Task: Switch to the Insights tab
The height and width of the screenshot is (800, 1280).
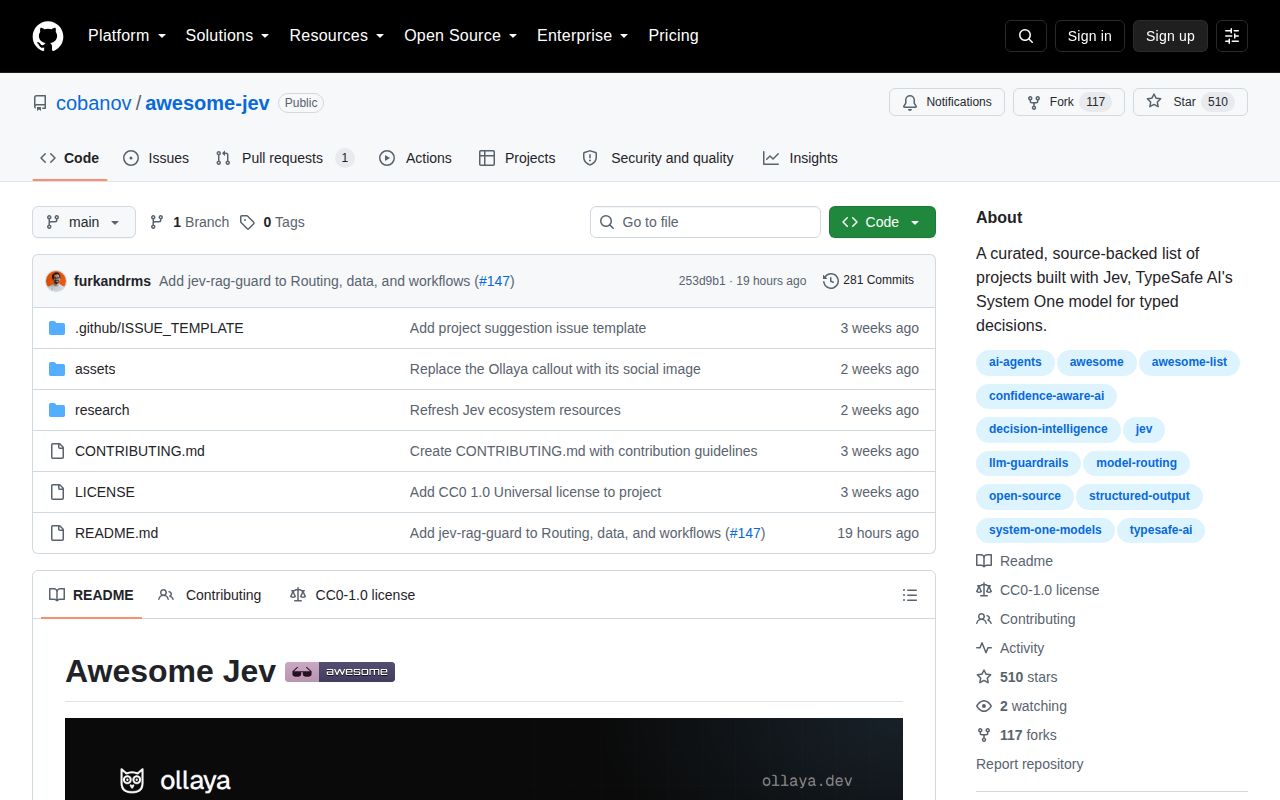Action: 800,158
